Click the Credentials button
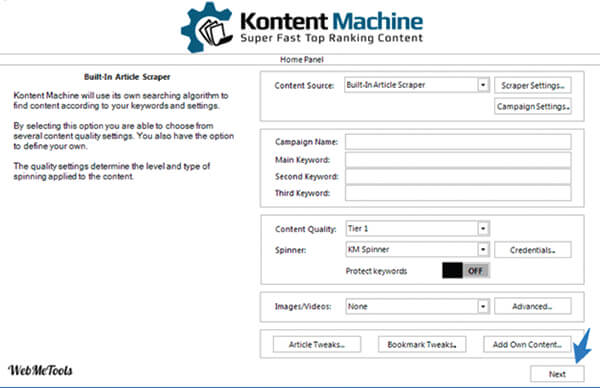600x388 pixels. [x=533, y=250]
